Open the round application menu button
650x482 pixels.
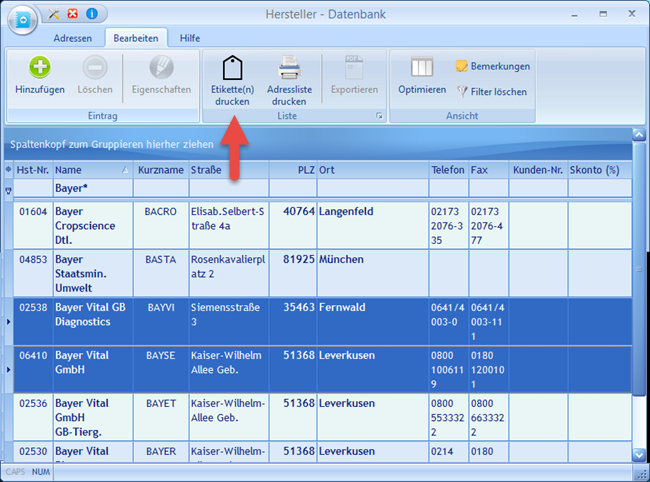coord(24,18)
